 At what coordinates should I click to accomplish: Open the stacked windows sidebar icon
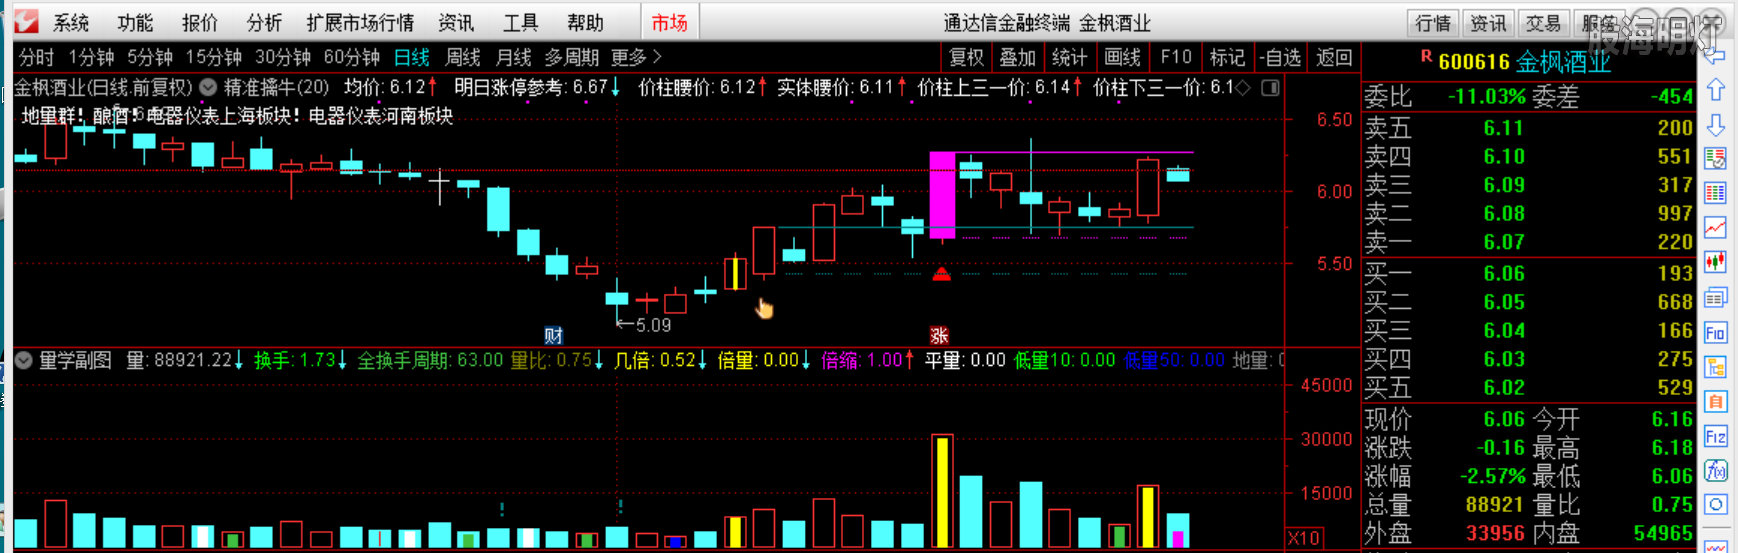tap(1716, 298)
